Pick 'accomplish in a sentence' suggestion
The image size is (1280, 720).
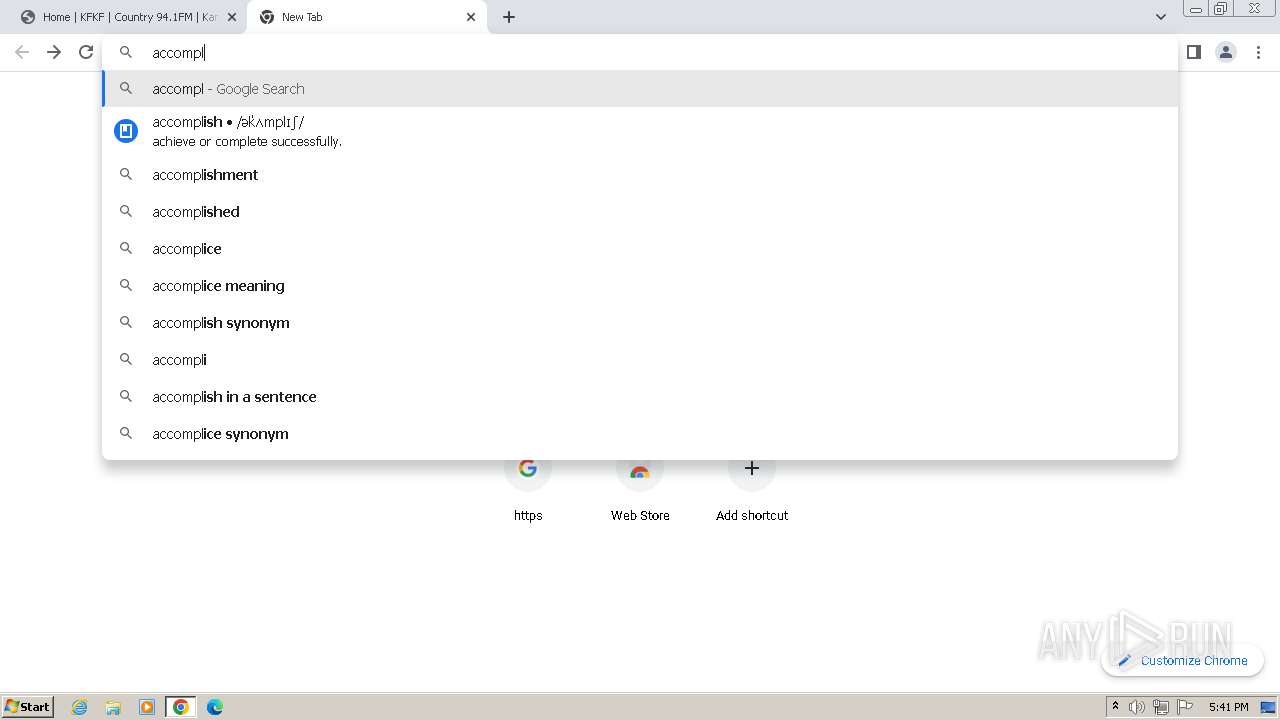640,397
